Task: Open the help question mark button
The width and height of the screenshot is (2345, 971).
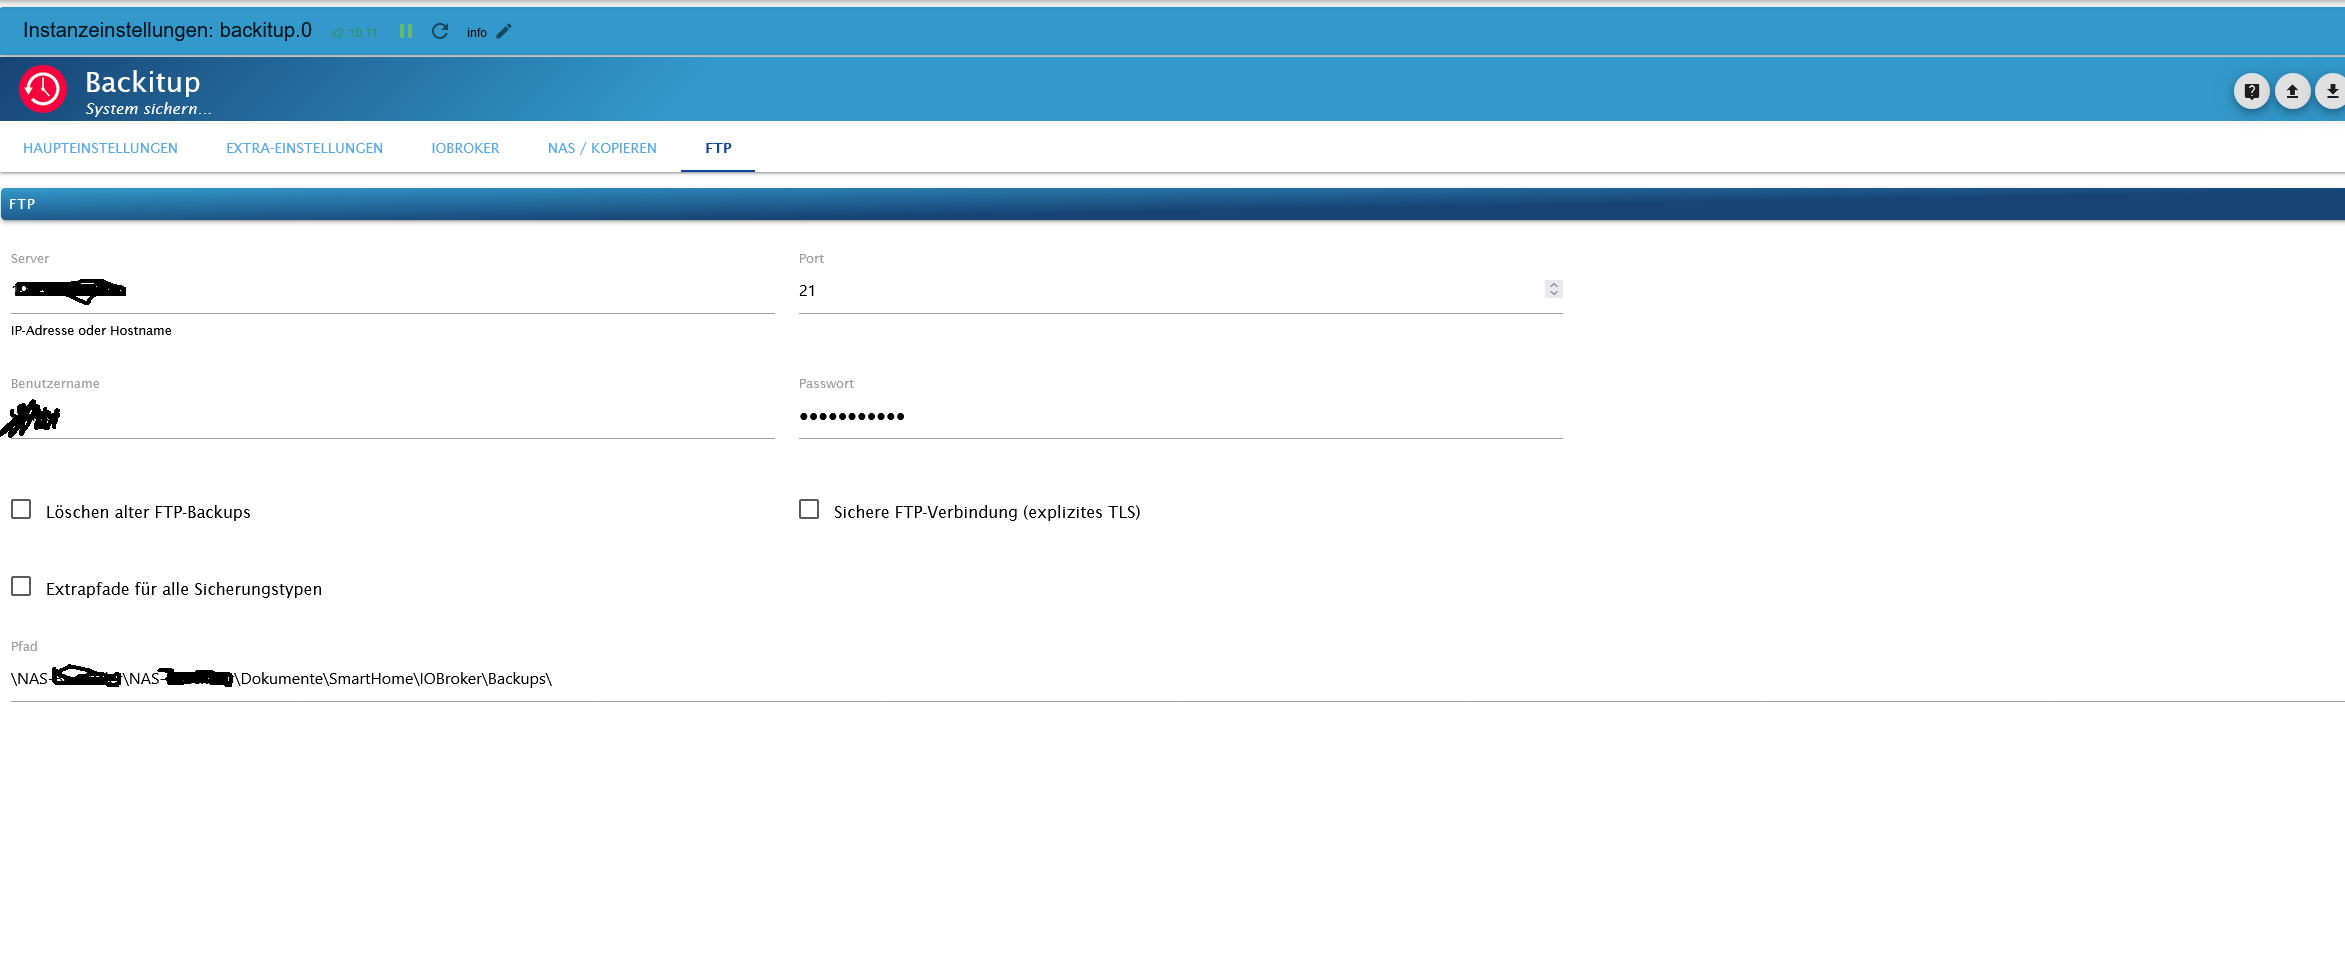Action: [x=2251, y=91]
